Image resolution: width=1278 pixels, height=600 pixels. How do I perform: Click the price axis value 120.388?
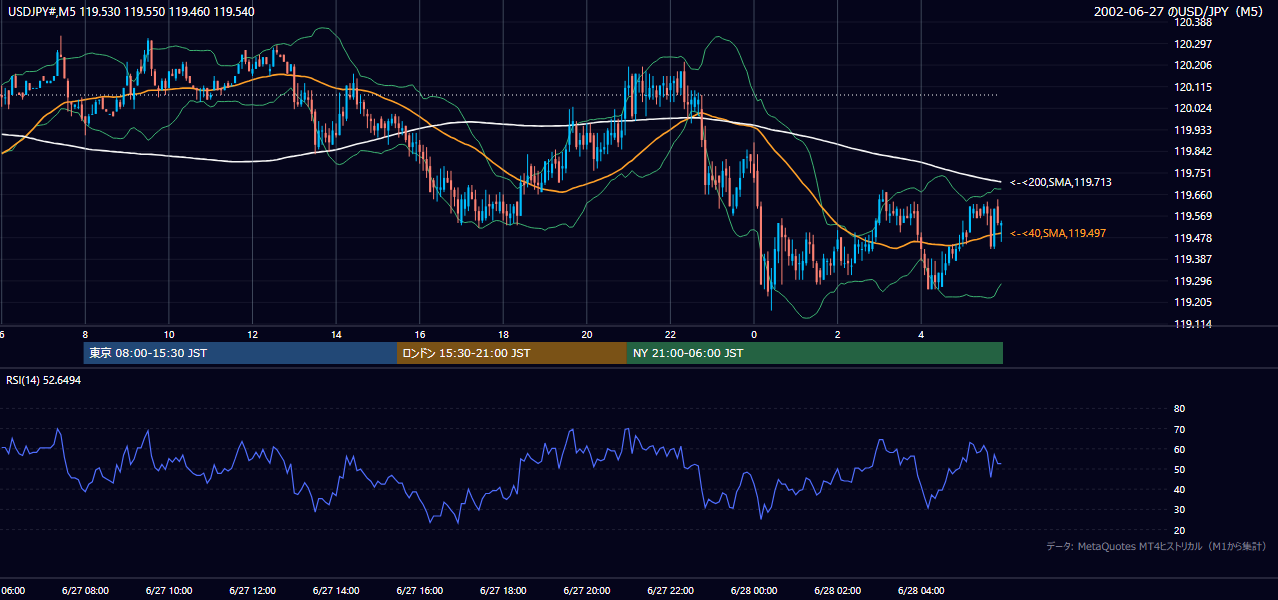point(1194,22)
